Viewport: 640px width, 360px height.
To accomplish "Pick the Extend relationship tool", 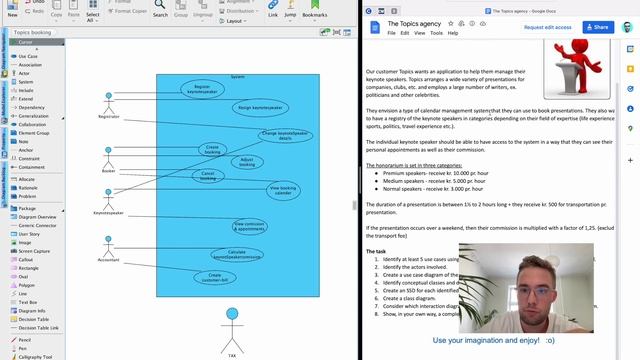I will (x=25, y=99).
